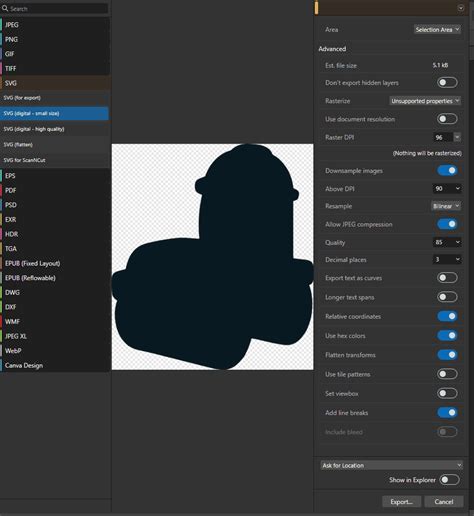Click the search magnifier icon
This screenshot has width=474, height=516.
point(5,8)
